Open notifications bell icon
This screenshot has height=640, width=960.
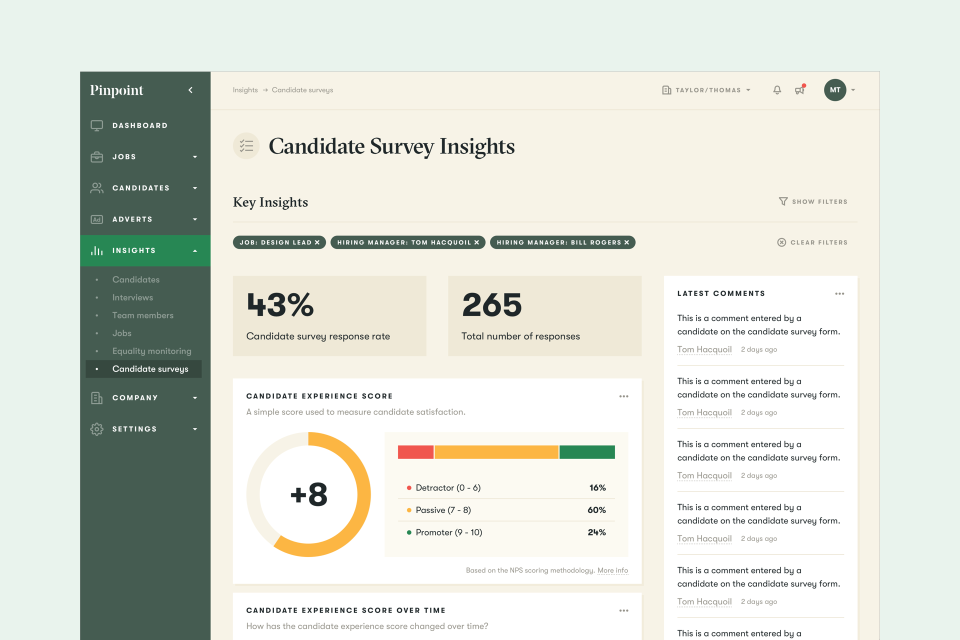click(x=777, y=90)
